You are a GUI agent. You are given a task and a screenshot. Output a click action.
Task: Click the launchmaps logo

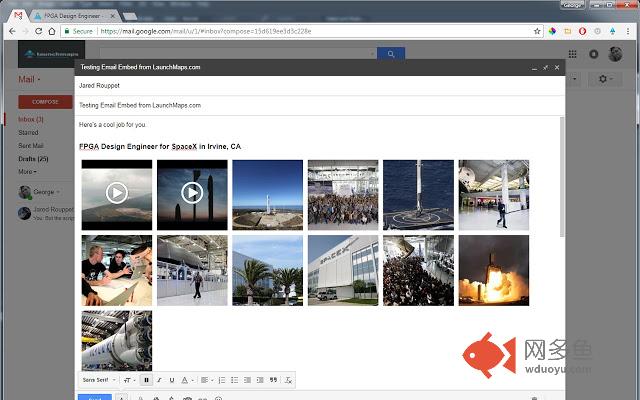click(51, 53)
